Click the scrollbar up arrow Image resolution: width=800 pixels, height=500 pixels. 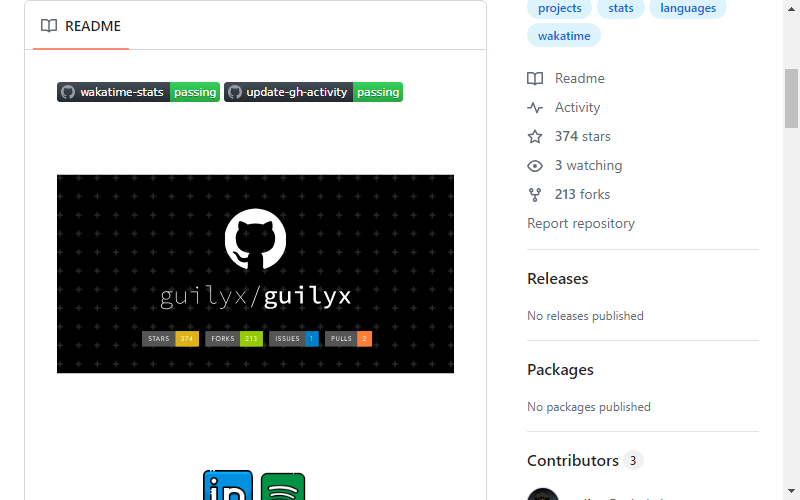click(791, 8)
